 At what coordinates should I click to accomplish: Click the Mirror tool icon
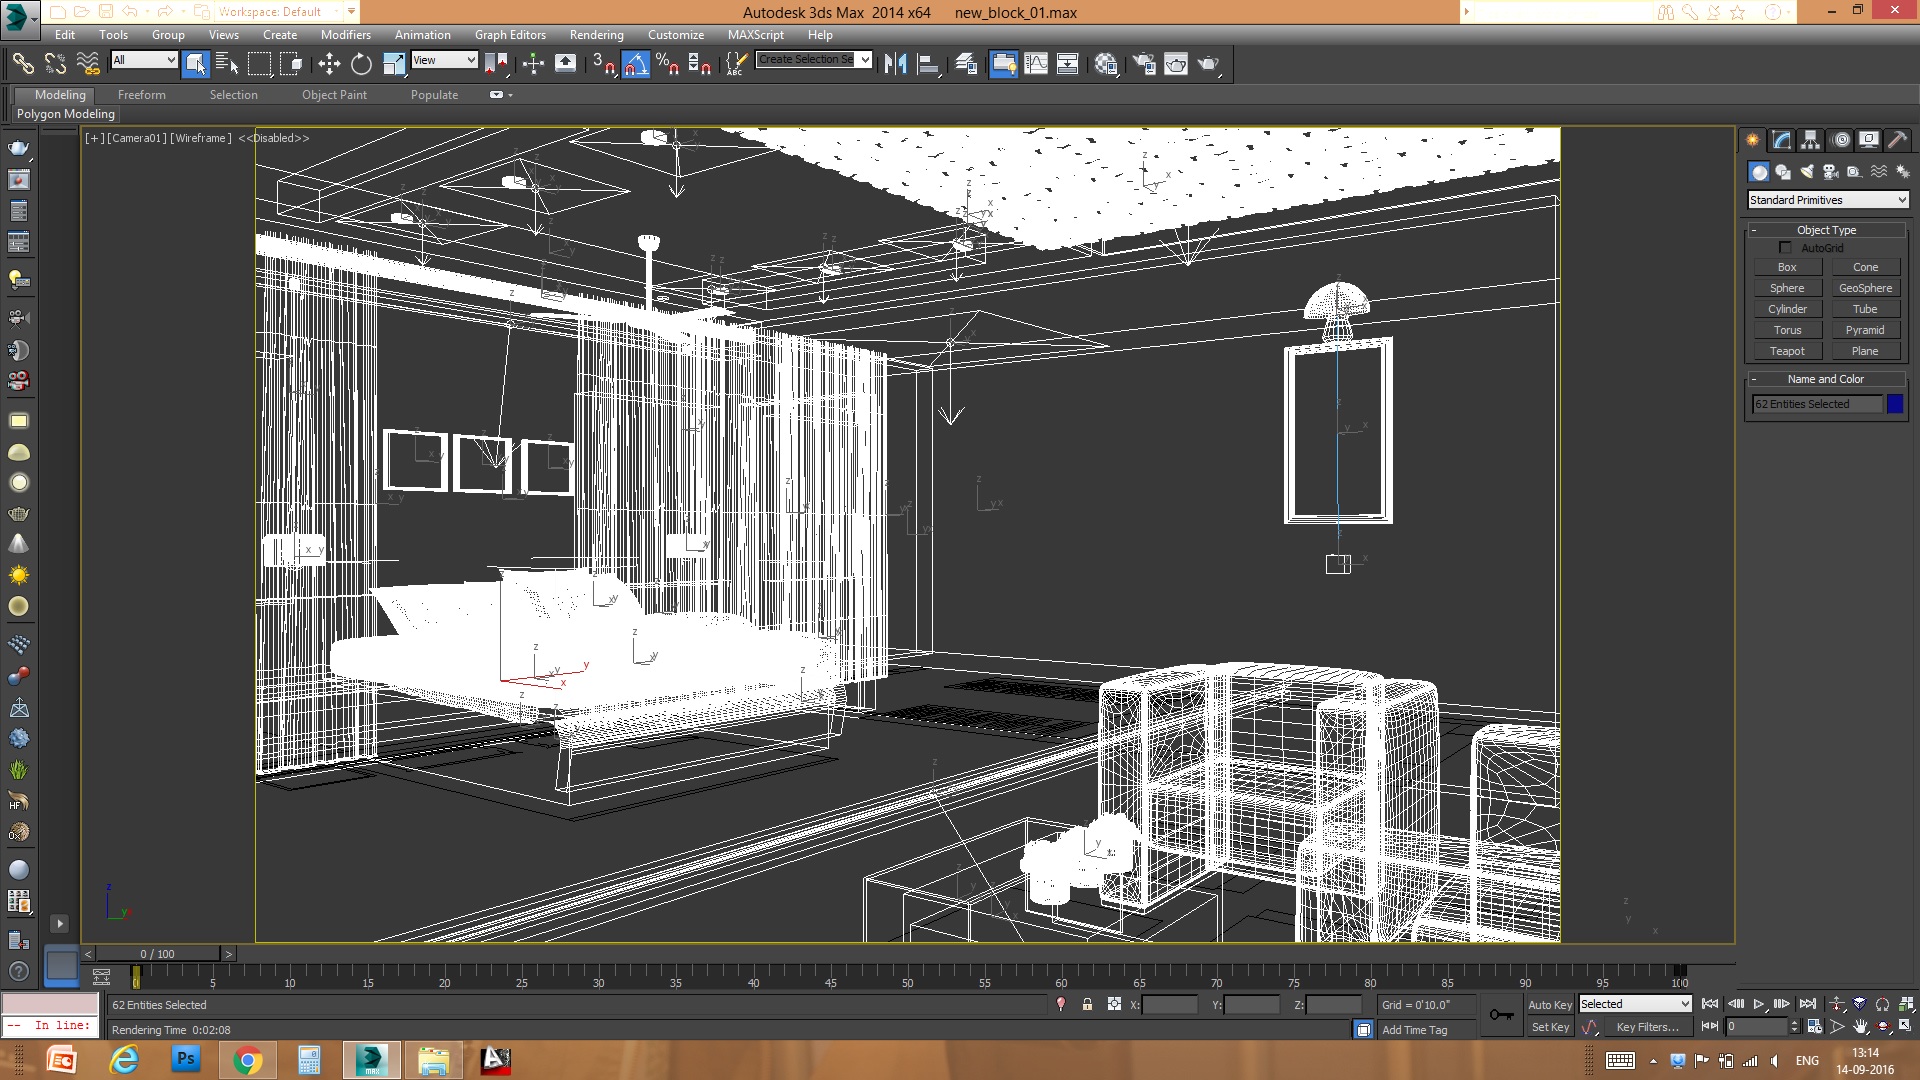tap(895, 64)
